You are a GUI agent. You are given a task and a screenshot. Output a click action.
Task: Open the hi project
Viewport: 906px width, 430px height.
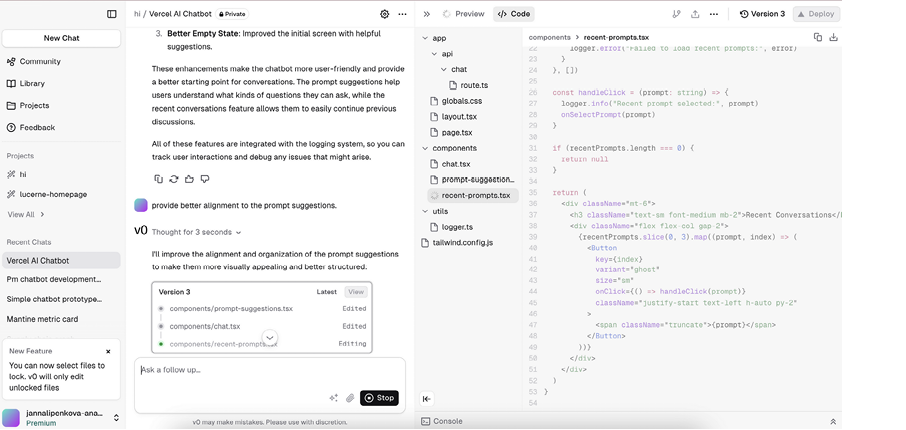[x=17, y=174]
